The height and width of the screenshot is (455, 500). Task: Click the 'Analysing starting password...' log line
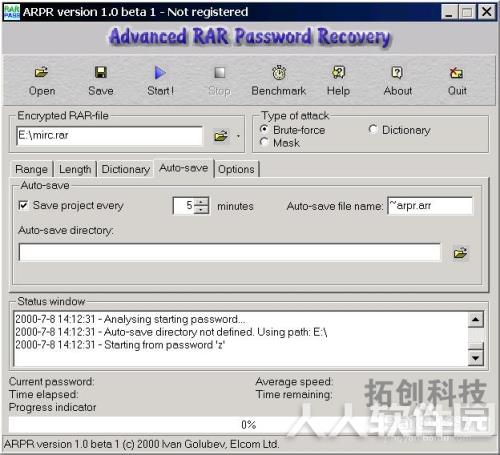click(130, 319)
